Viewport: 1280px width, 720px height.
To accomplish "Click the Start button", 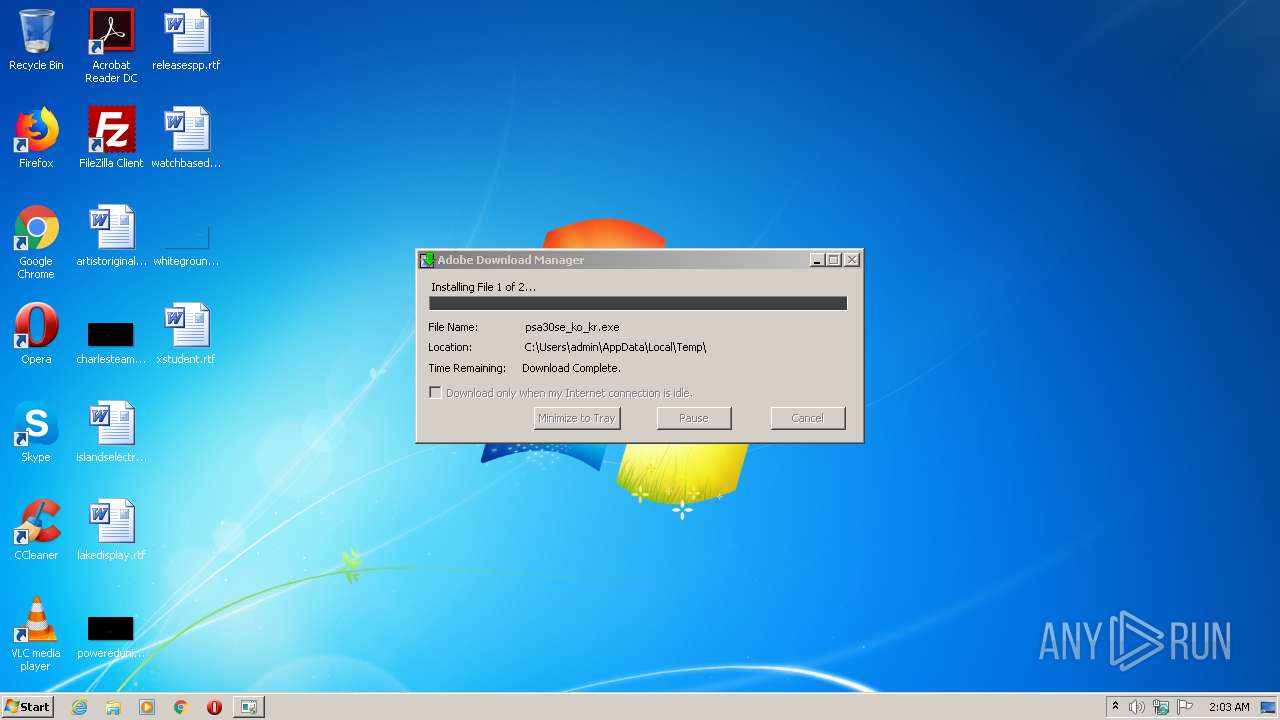I will (28, 707).
